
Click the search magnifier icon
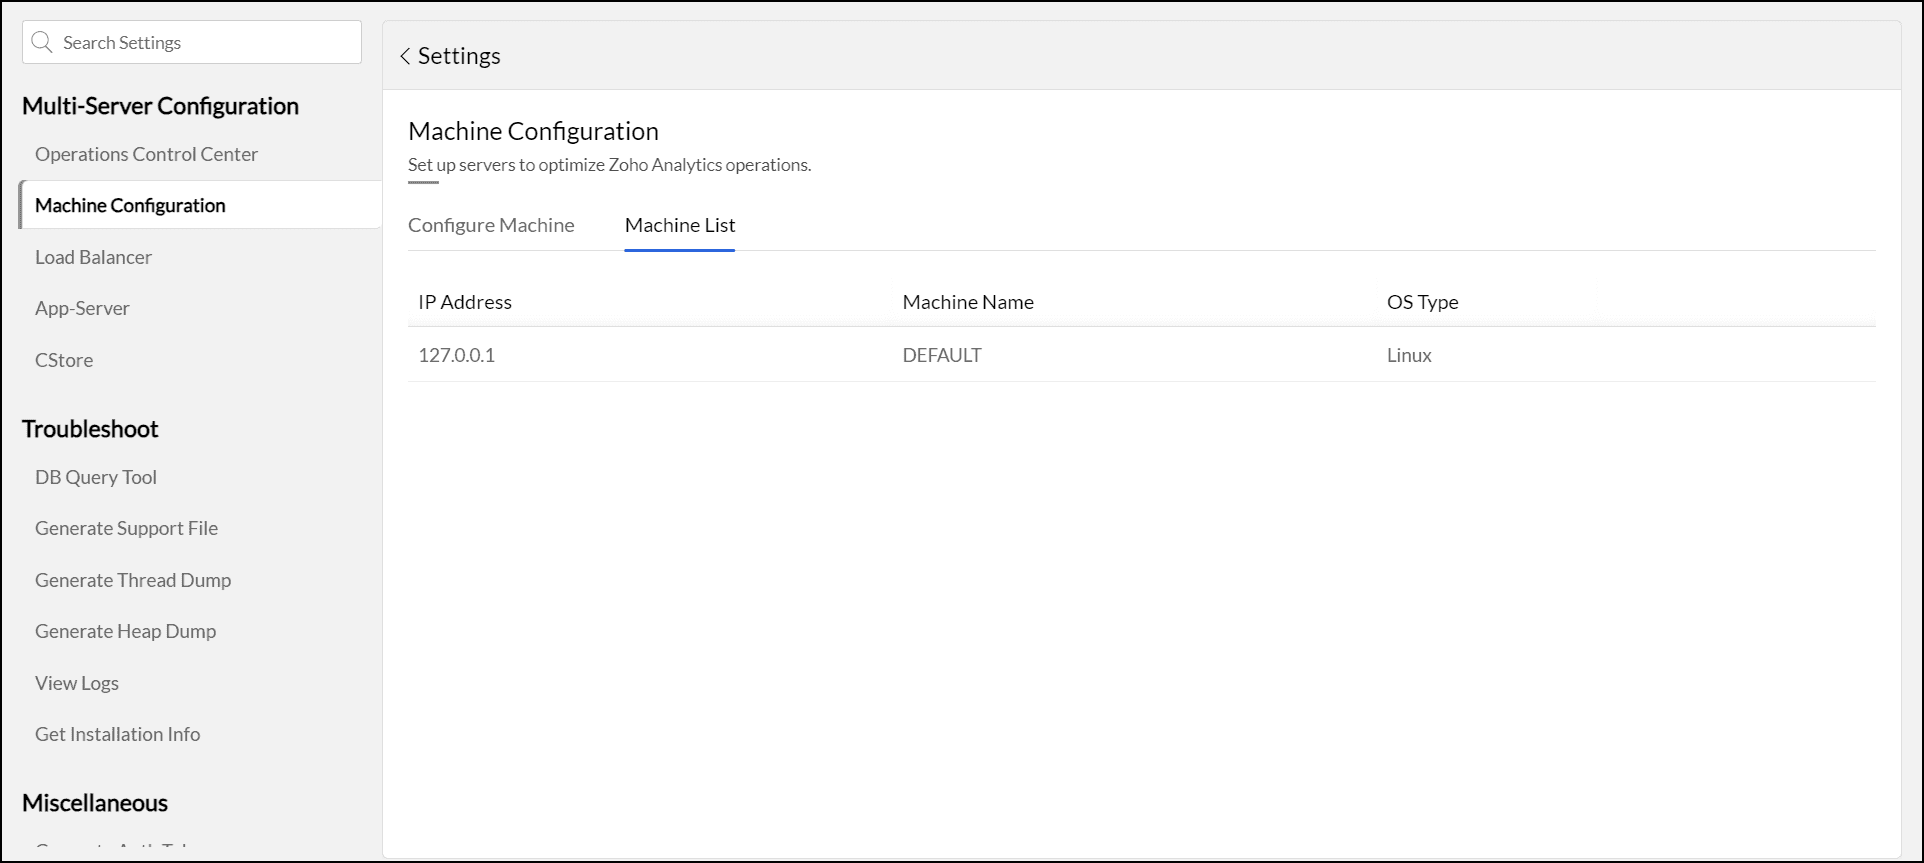click(x=42, y=42)
